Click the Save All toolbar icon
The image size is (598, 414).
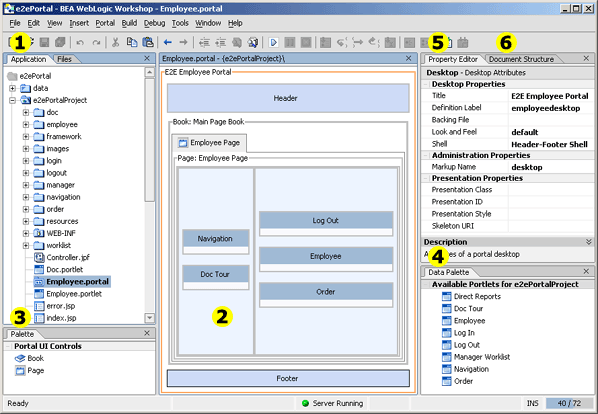[x=60, y=42]
